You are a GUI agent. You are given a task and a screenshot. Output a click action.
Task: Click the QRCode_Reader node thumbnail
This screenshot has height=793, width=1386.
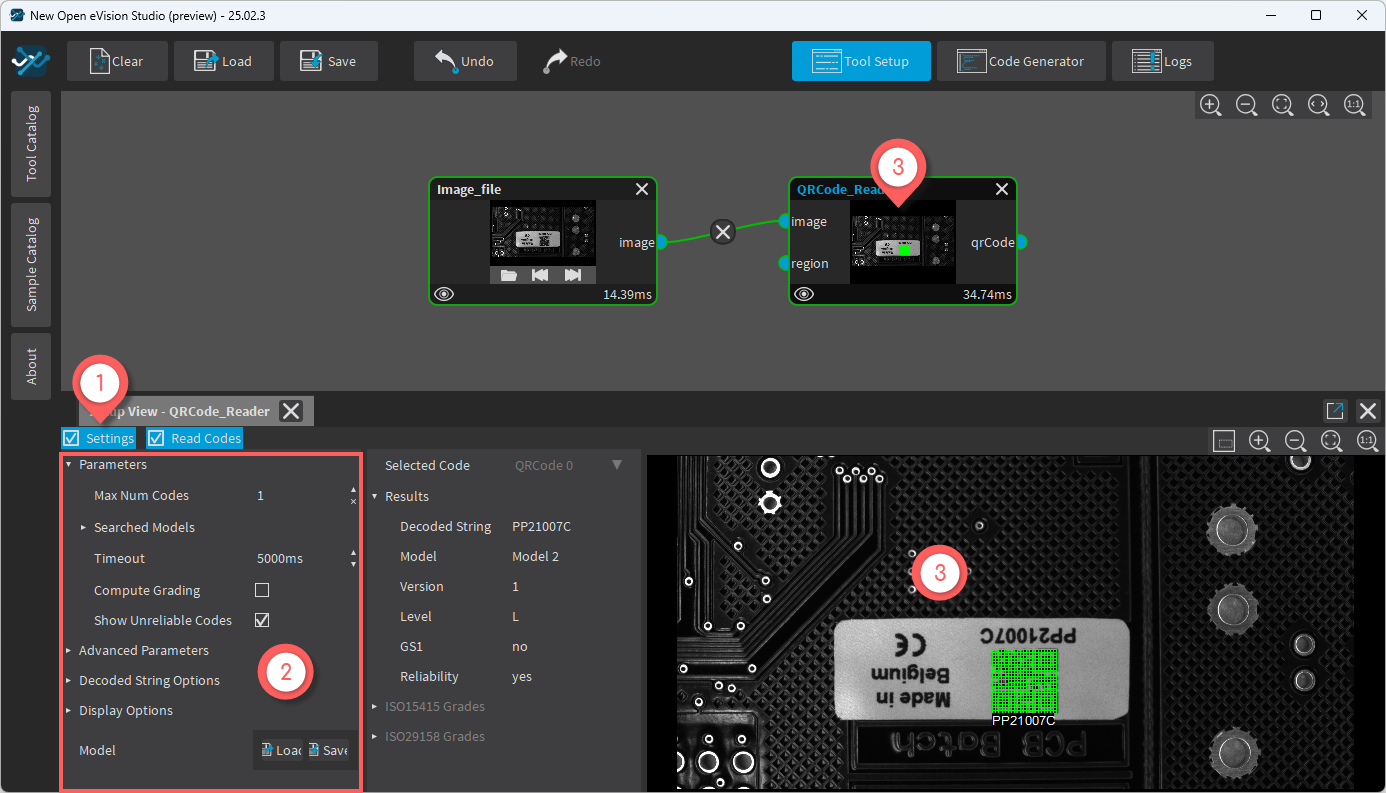click(903, 242)
